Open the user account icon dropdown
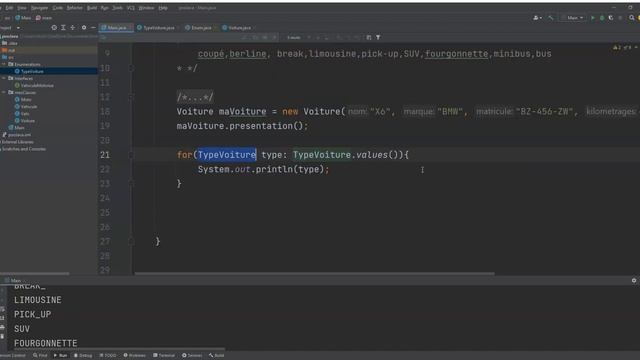The width and height of the screenshot is (640, 360). pos(537,18)
